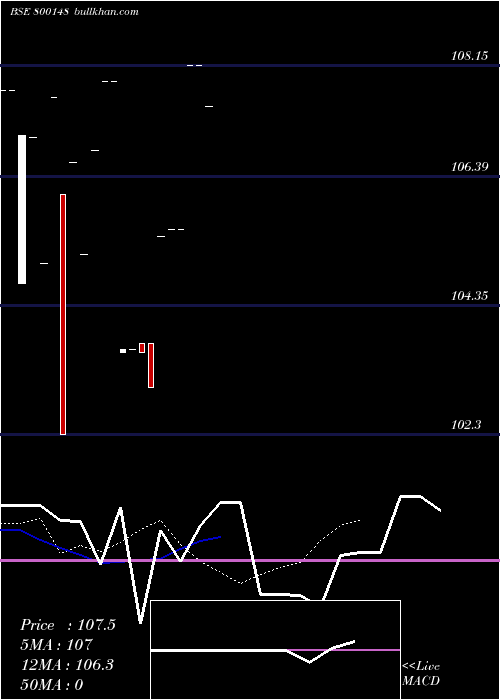Click the 104.35 price level label
500x700 pixels.
tap(469, 296)
